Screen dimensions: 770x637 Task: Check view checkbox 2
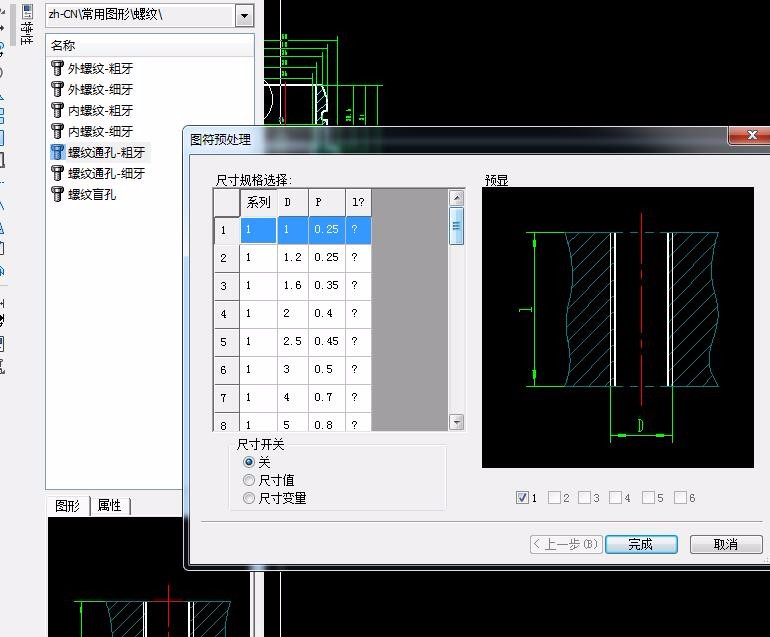click(x=554, y=498)
